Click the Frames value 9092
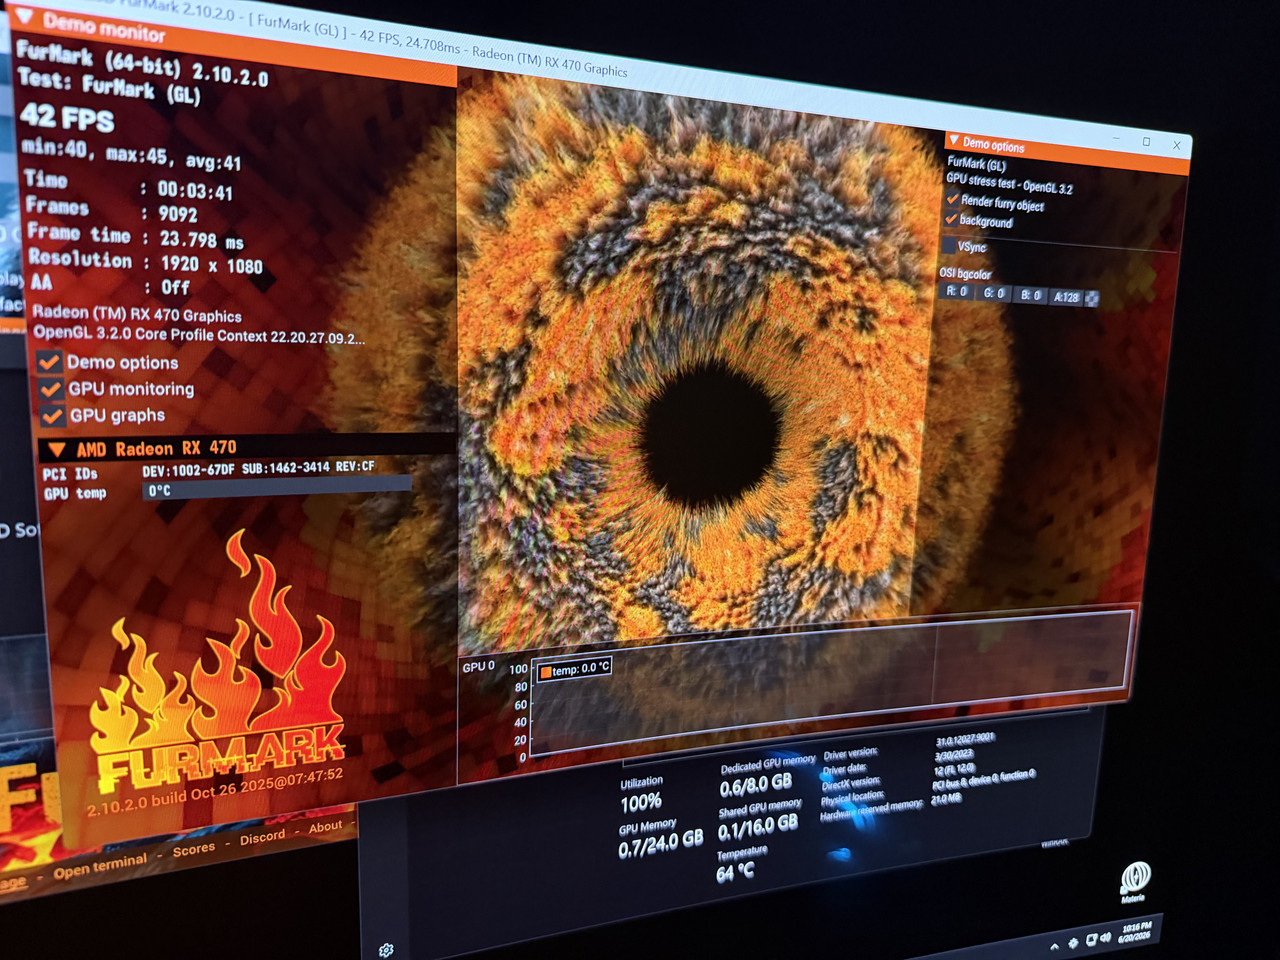Screen dimensions: 1280x960 click(178, 214)
